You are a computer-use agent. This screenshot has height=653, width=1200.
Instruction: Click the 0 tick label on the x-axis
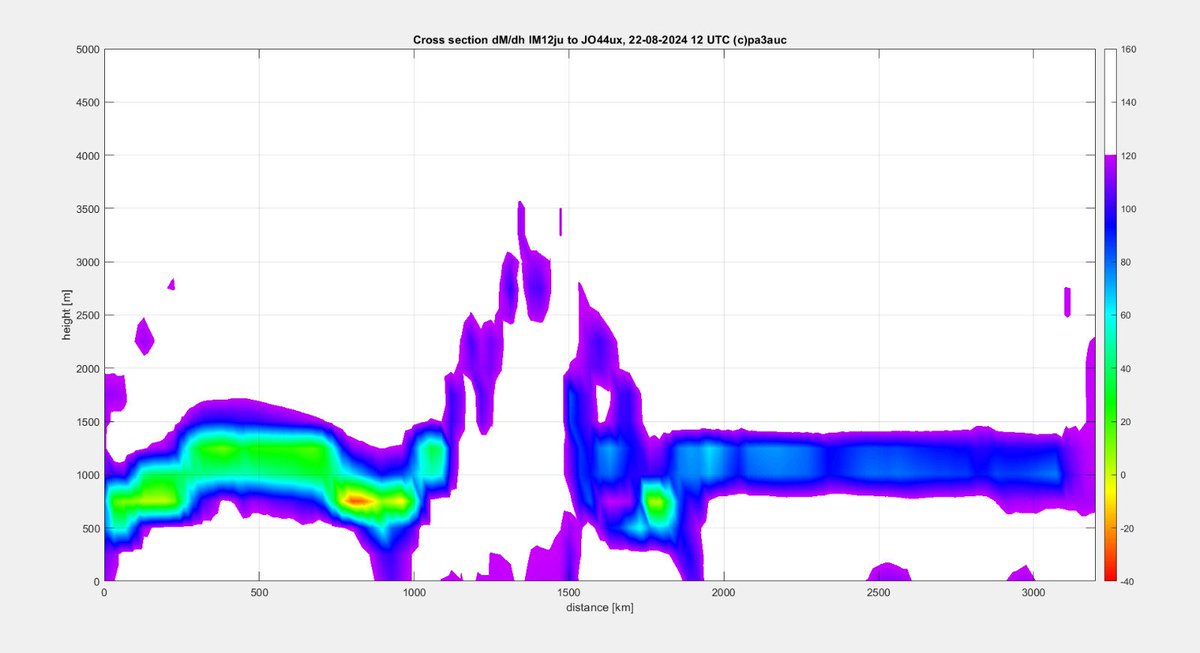pyautogui.click(x=103, y=591)
